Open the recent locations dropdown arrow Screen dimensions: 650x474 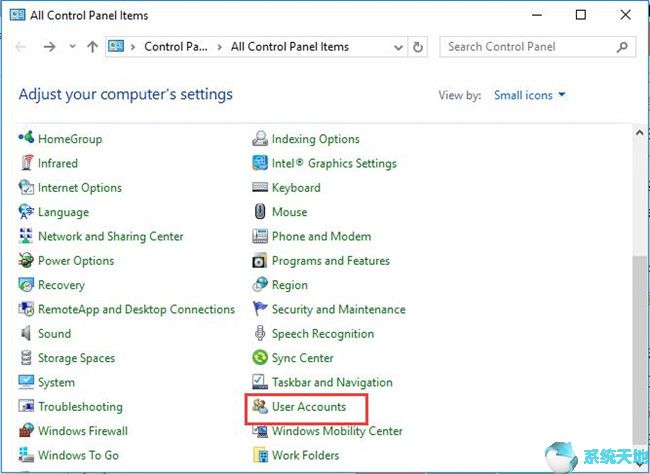click(73, 46)
